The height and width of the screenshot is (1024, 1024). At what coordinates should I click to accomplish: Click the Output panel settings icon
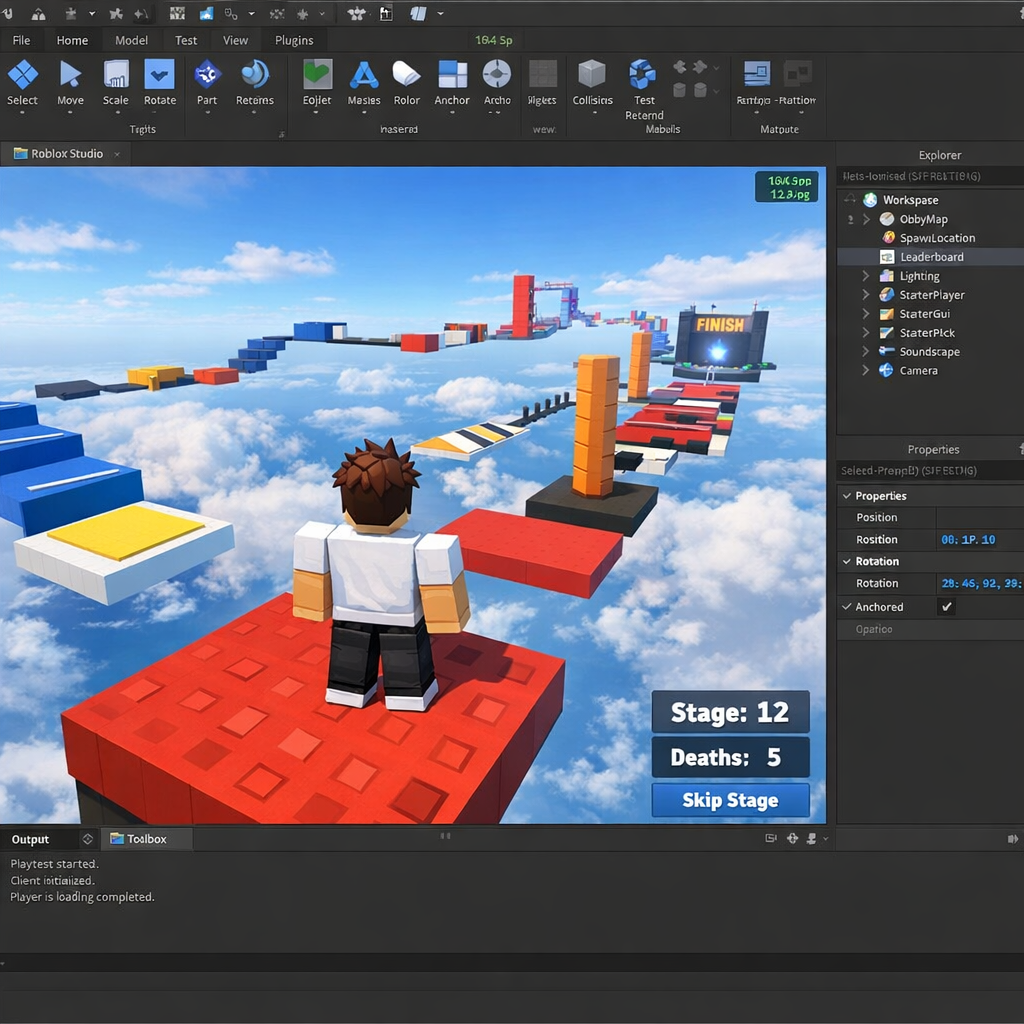coord(88,839)
